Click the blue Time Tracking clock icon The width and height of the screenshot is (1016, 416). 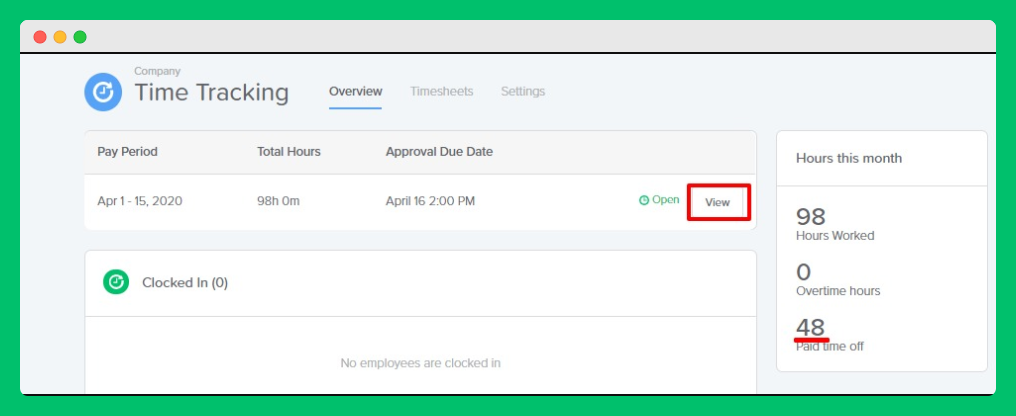coord(103,92)
